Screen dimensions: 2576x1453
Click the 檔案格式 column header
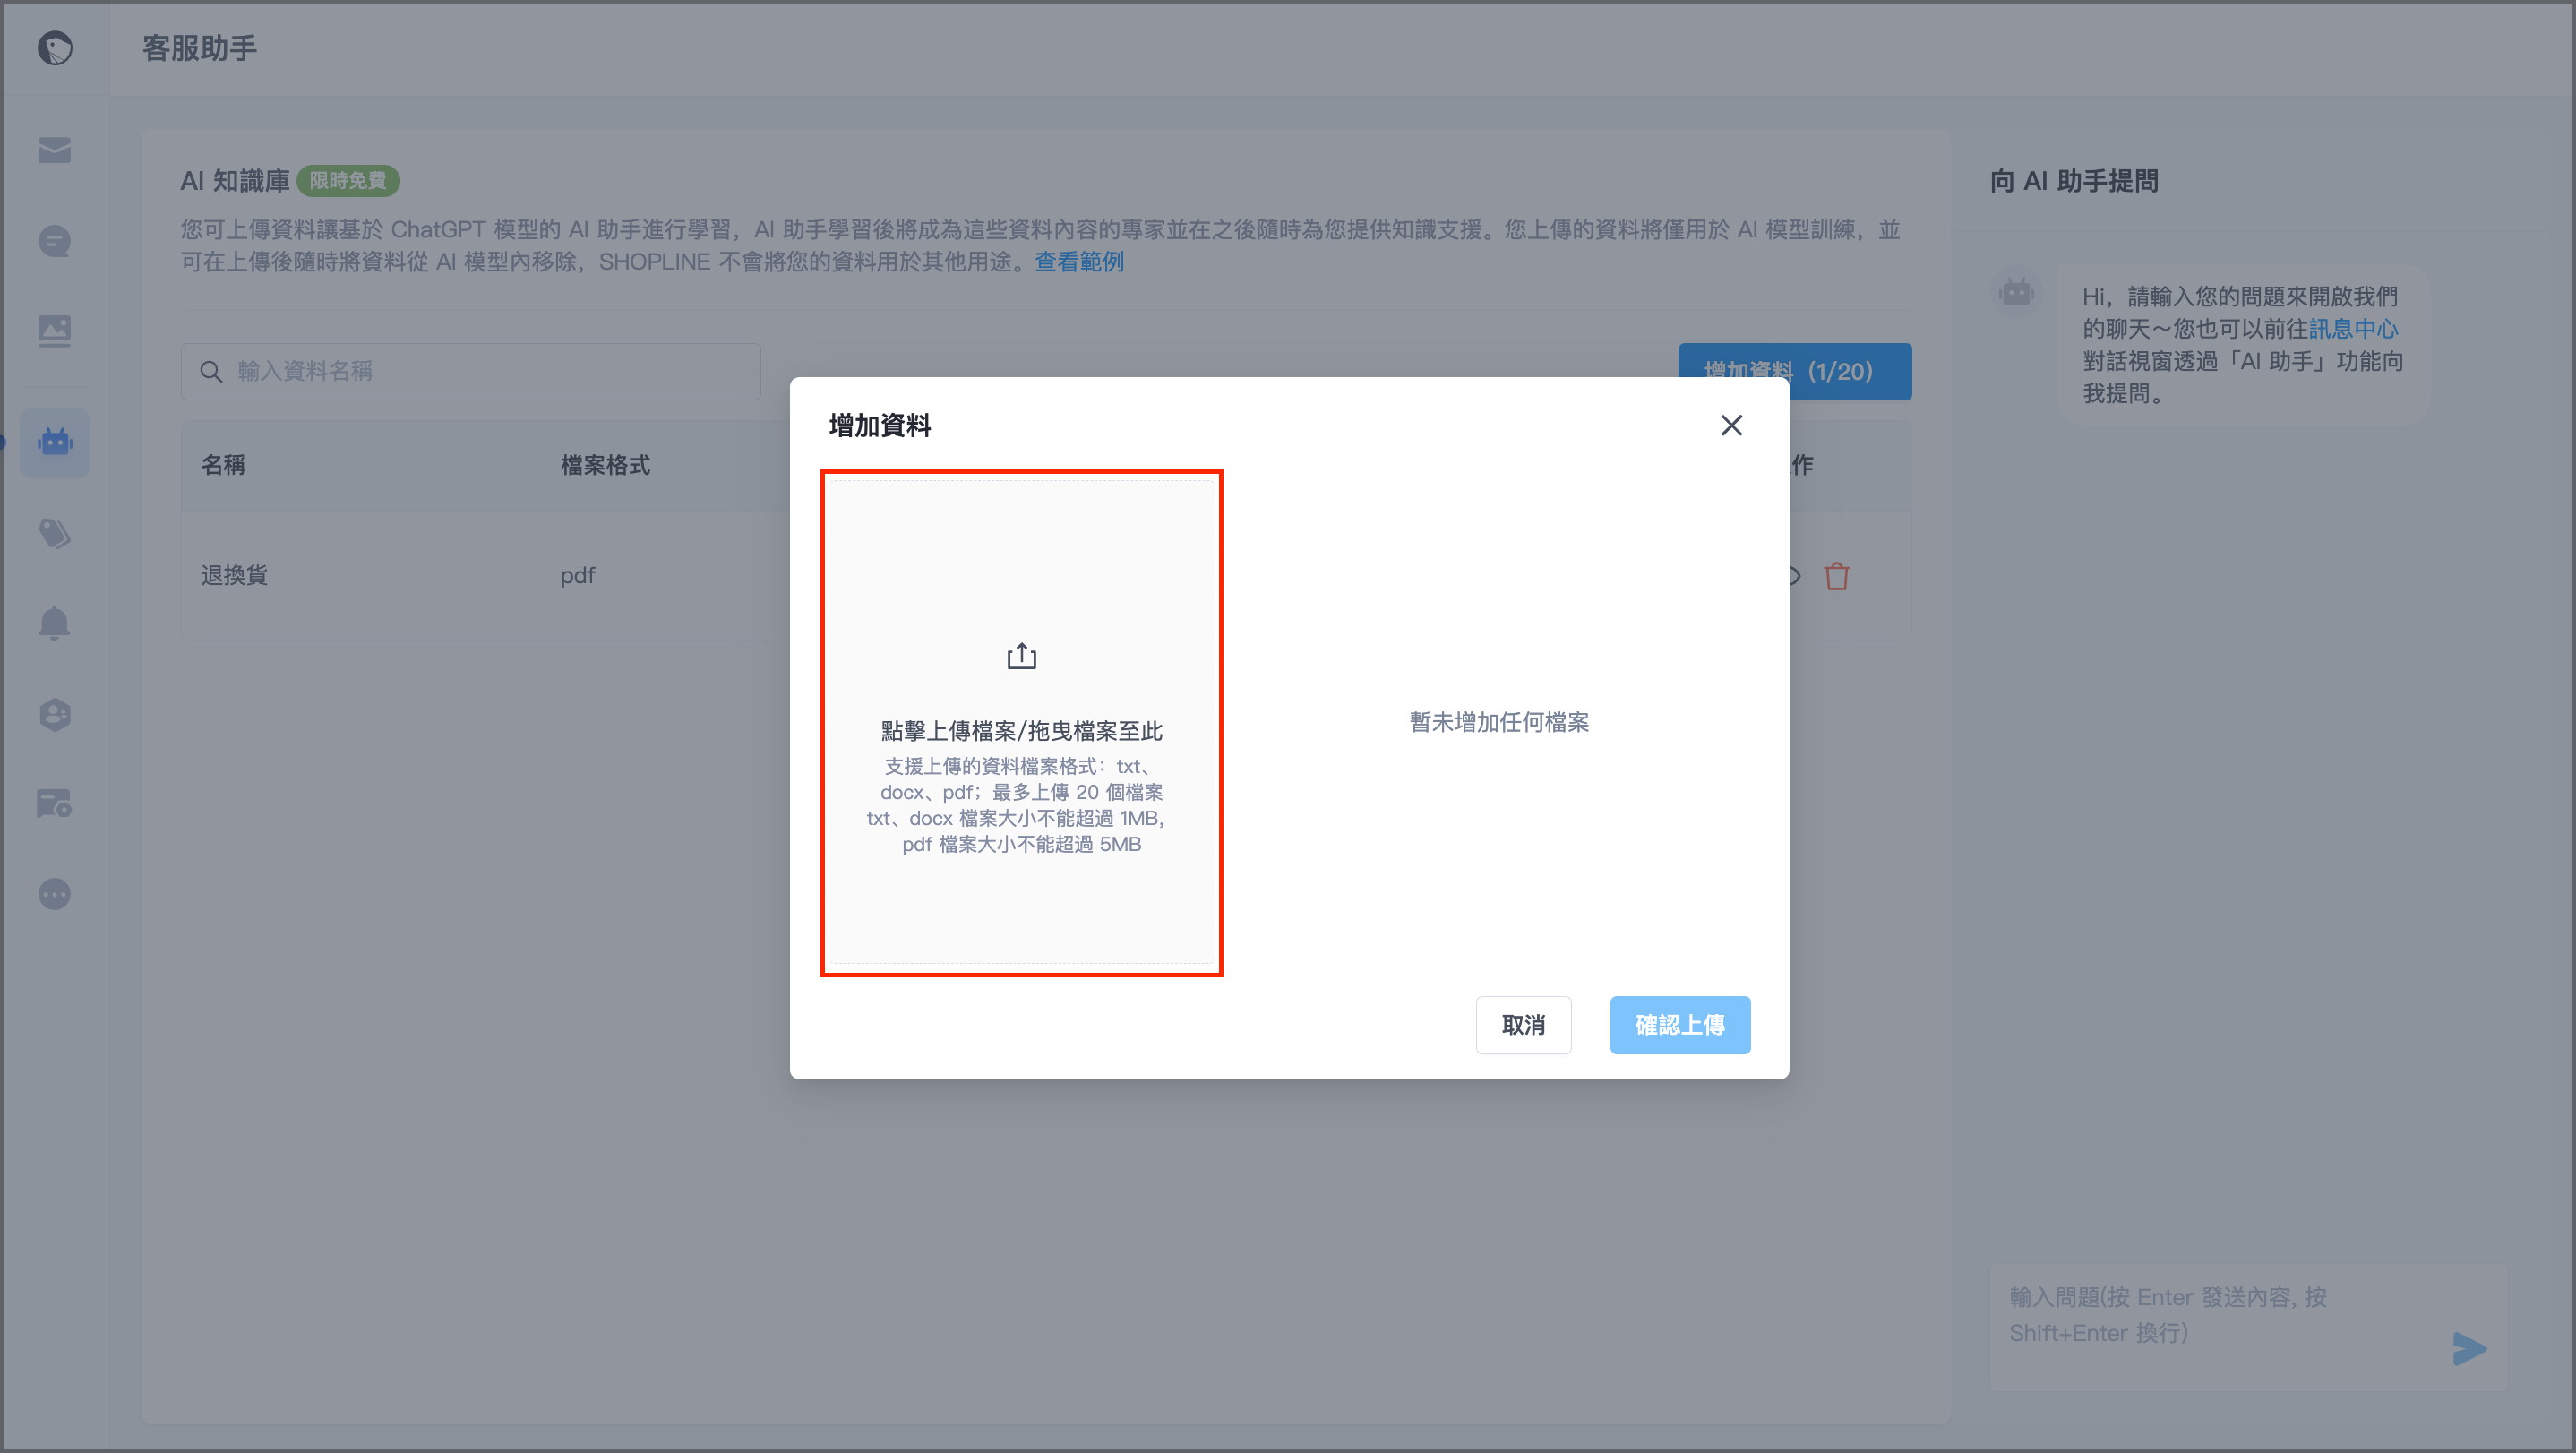tap(605, 465)
